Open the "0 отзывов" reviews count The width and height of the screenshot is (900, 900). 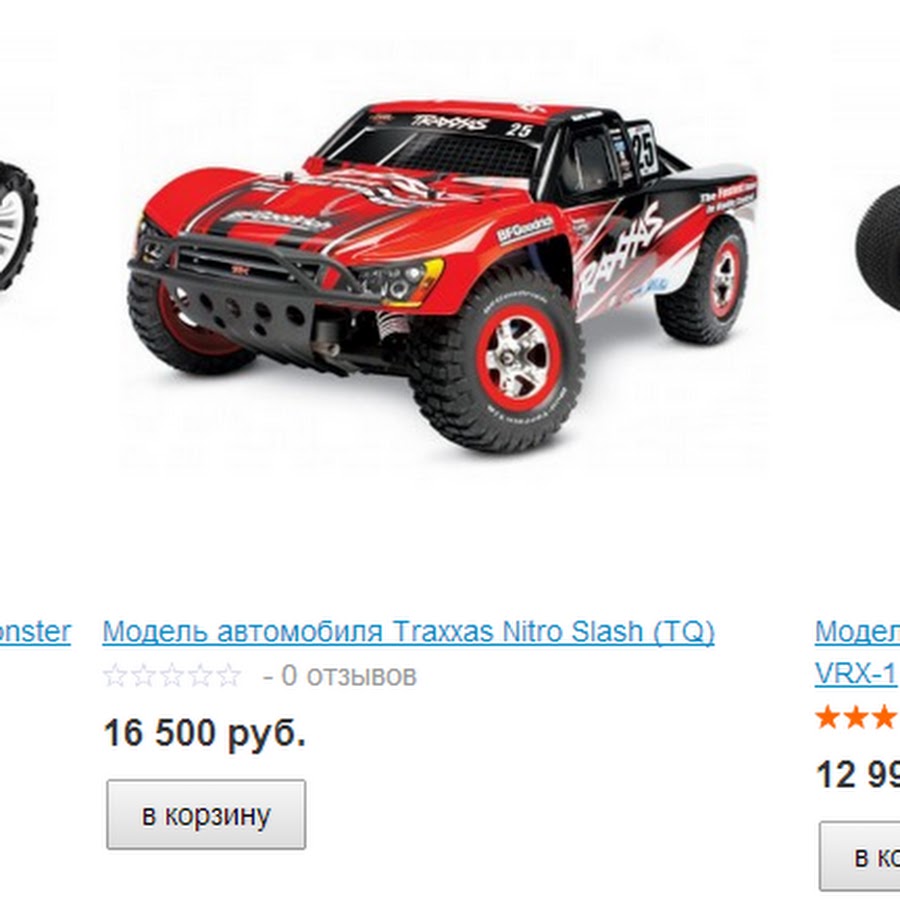(348, 676)
